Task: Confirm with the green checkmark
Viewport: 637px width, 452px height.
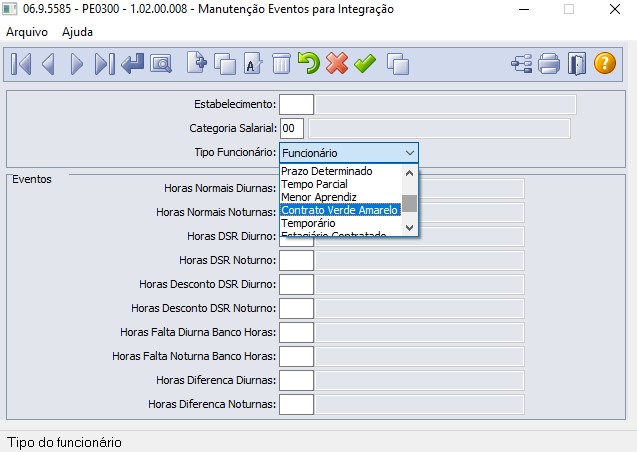Action: [x=365, y=64]
